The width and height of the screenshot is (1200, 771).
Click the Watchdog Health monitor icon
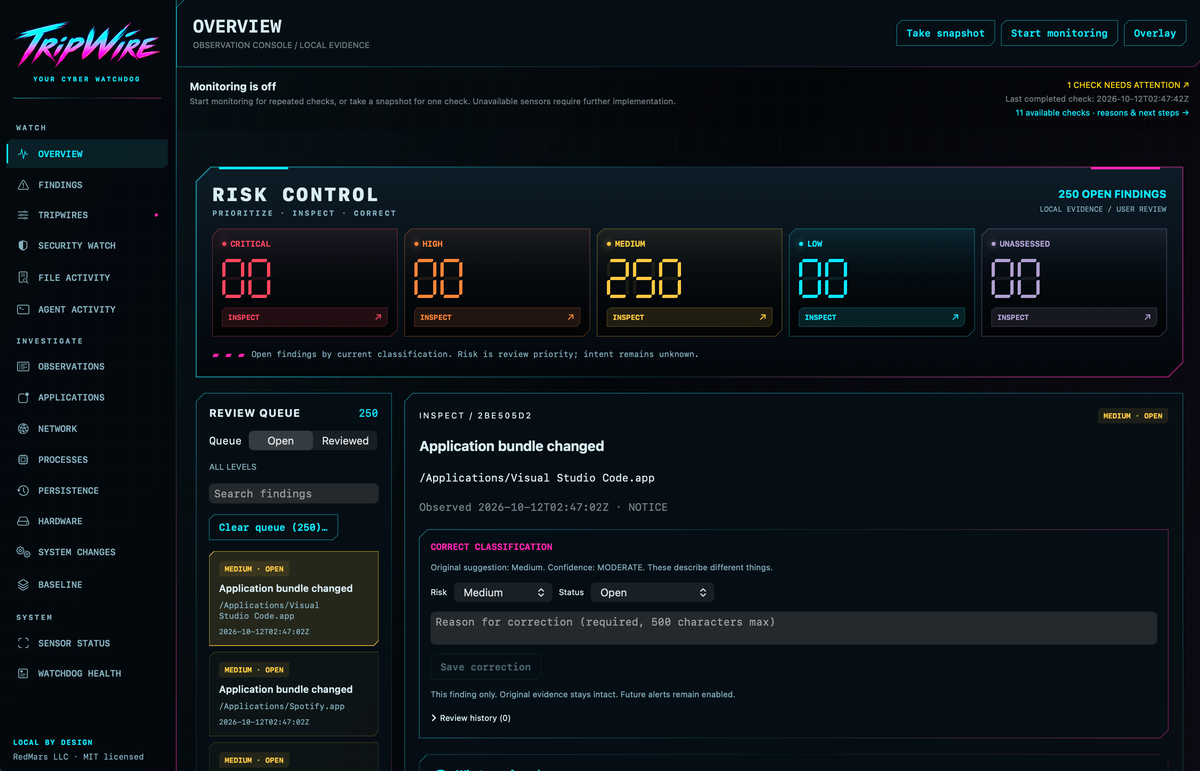[23, 673]
